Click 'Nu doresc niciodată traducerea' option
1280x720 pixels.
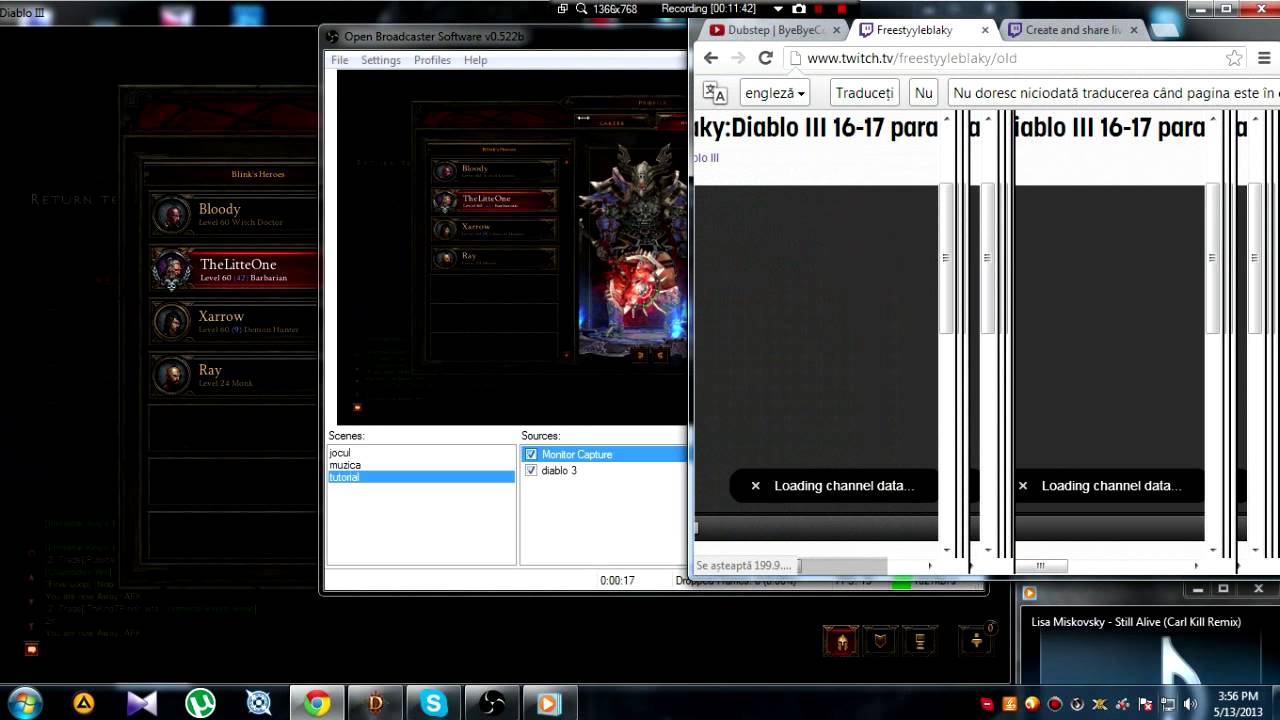[x=1113, y=93]
